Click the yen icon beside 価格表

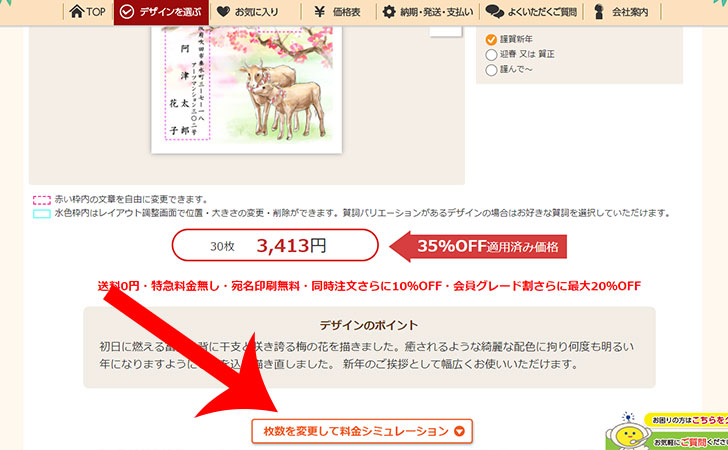[x=319, y=12]
